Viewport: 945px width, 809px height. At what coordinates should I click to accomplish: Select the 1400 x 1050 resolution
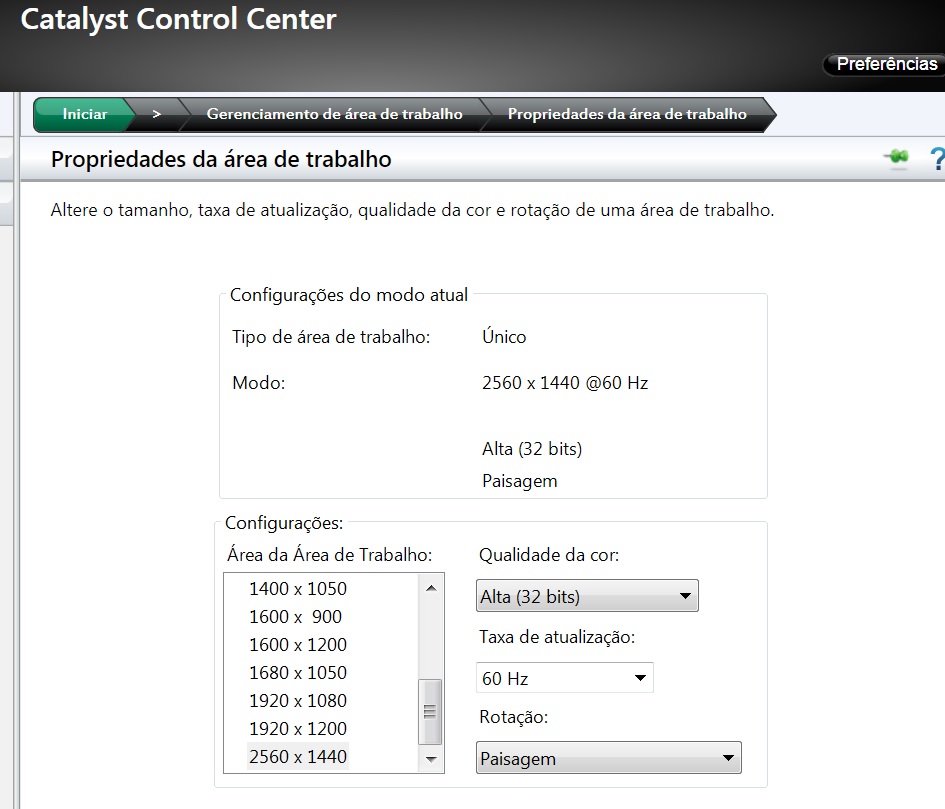[x=298, y=589]
